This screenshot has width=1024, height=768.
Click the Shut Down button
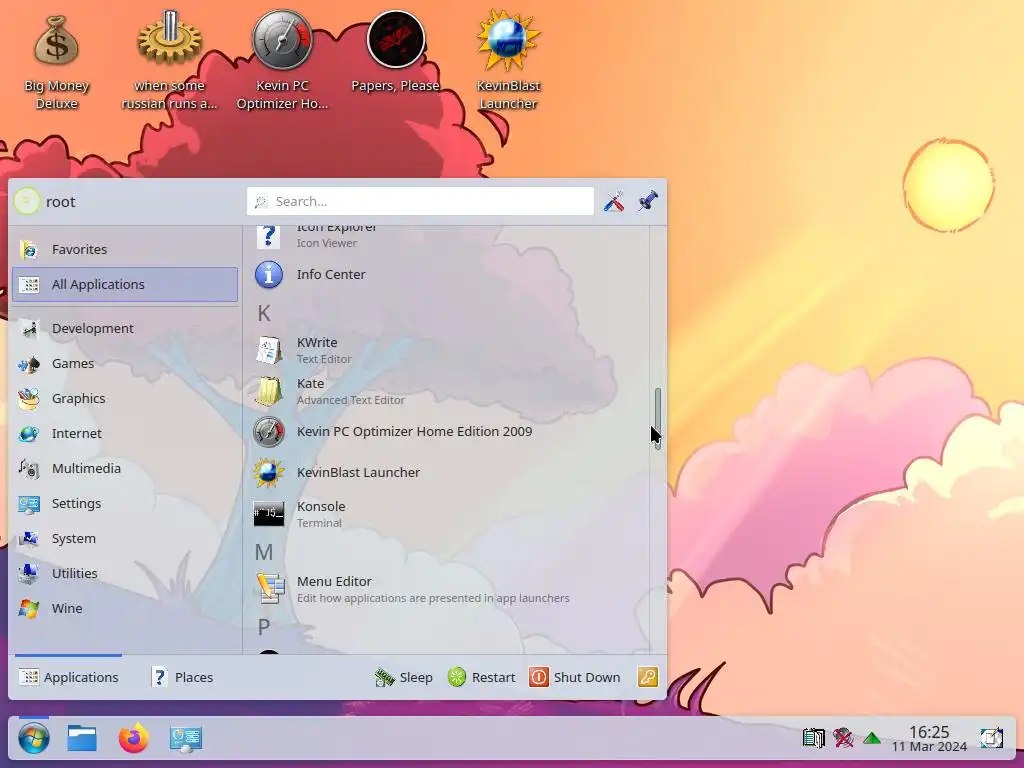pyautogui.click(x=575, y=677)
